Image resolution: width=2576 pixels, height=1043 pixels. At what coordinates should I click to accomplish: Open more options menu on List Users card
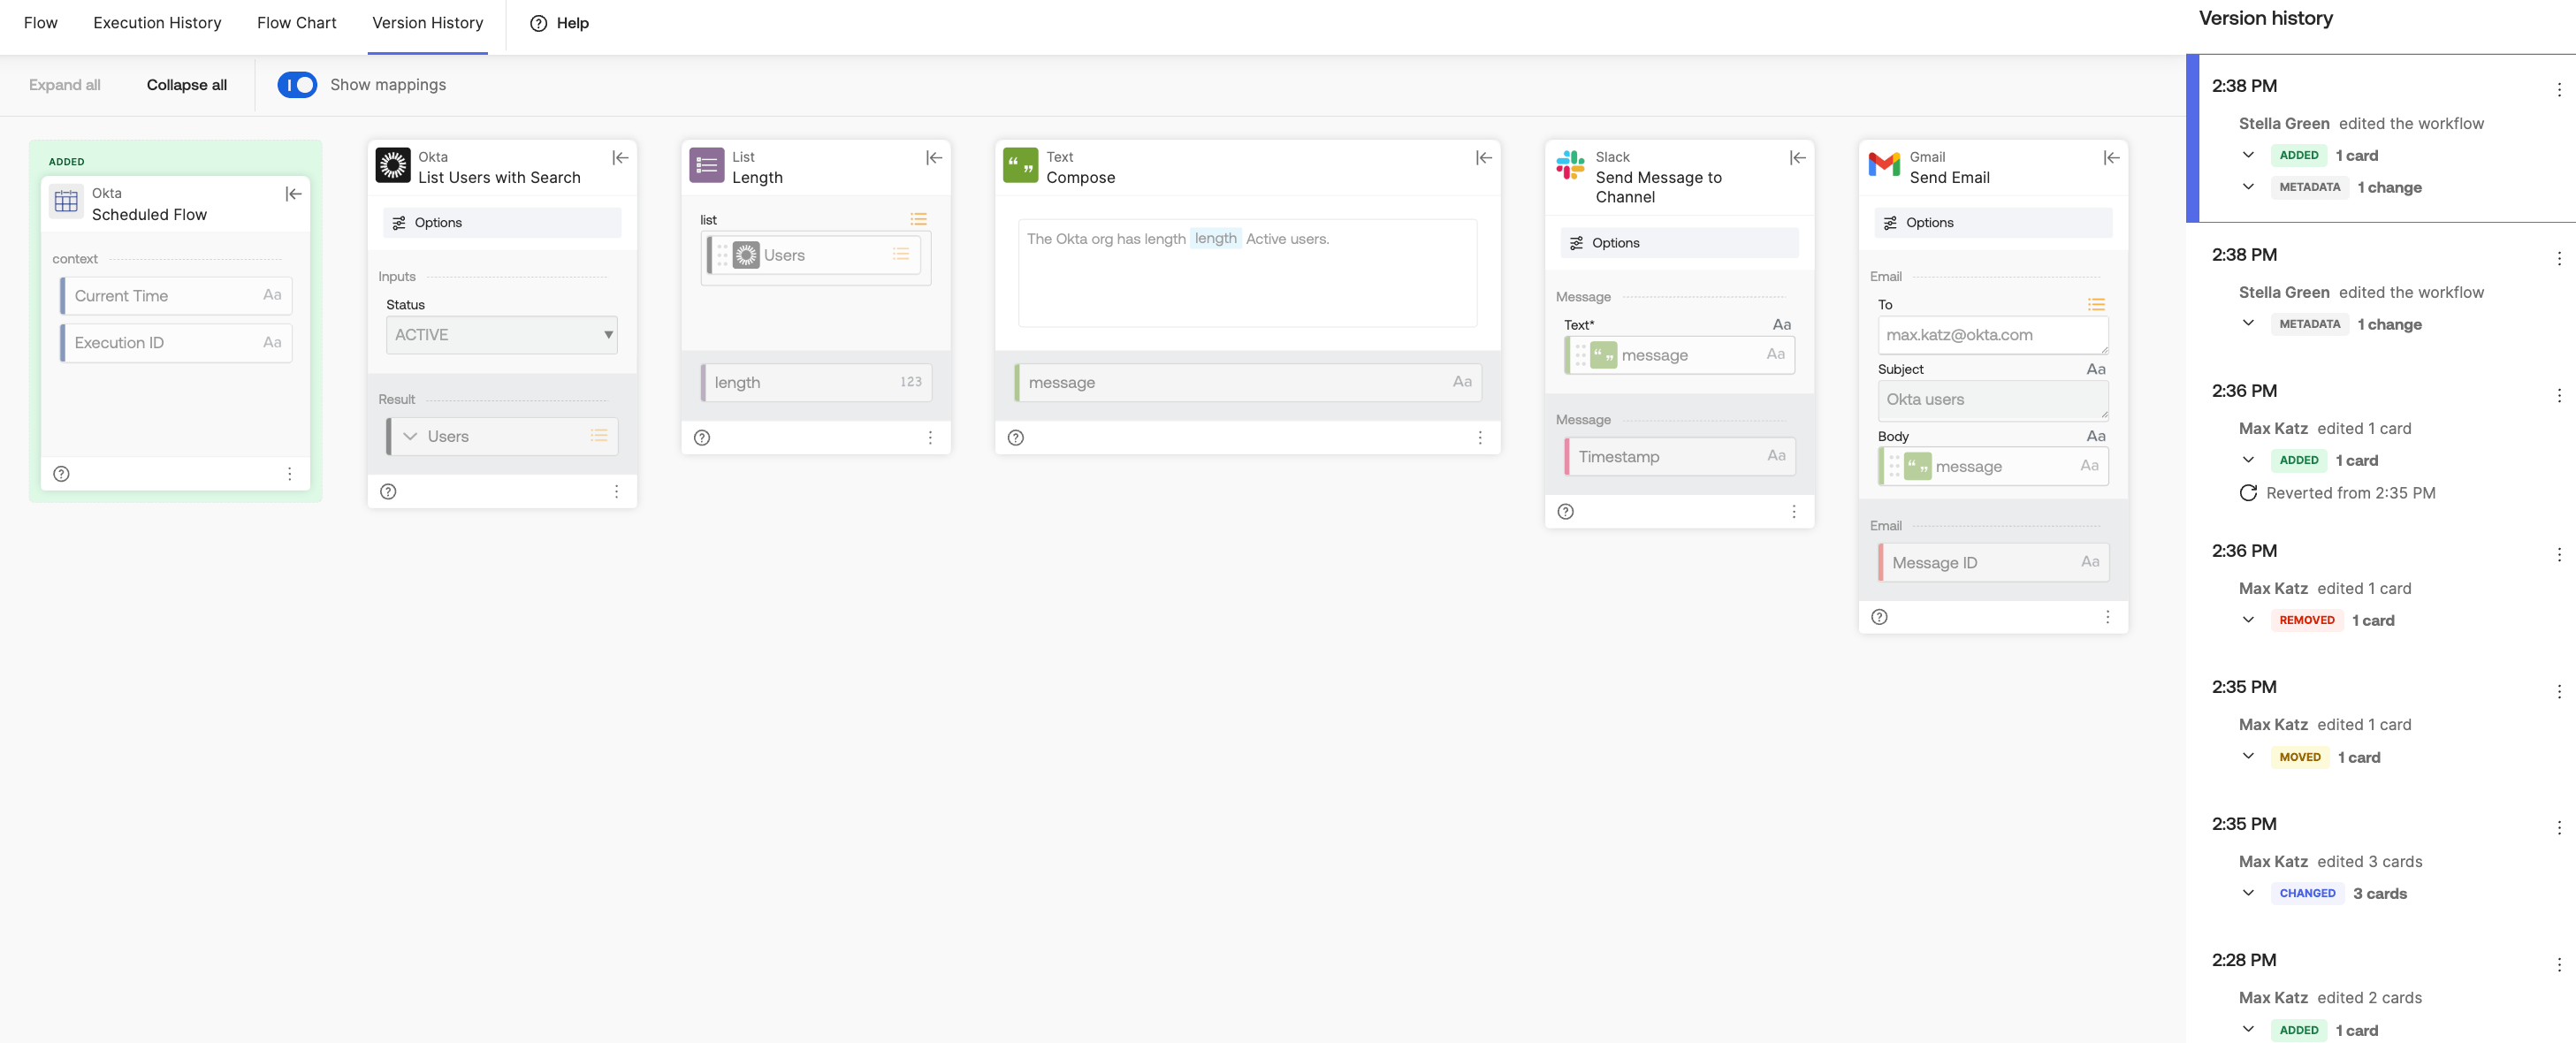point(617,492)
